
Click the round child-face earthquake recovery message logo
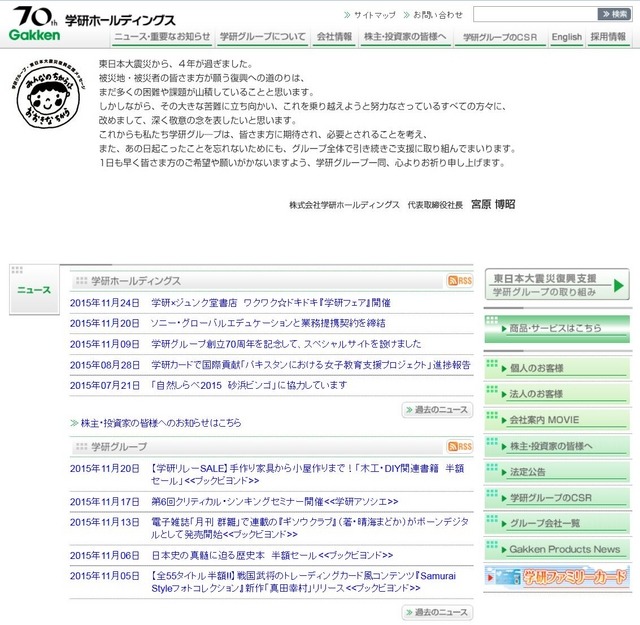pos(48,95)
